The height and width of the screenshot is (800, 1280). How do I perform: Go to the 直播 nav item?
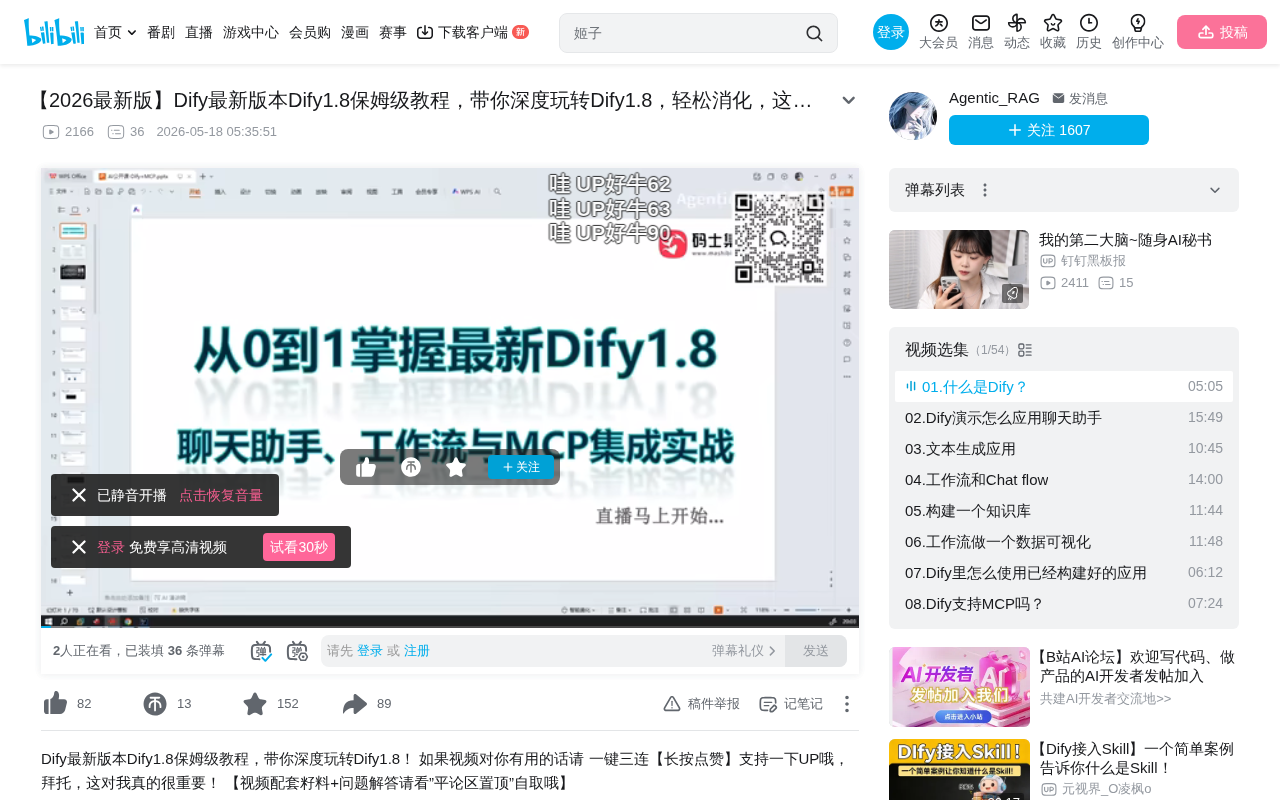pos(199,32)
